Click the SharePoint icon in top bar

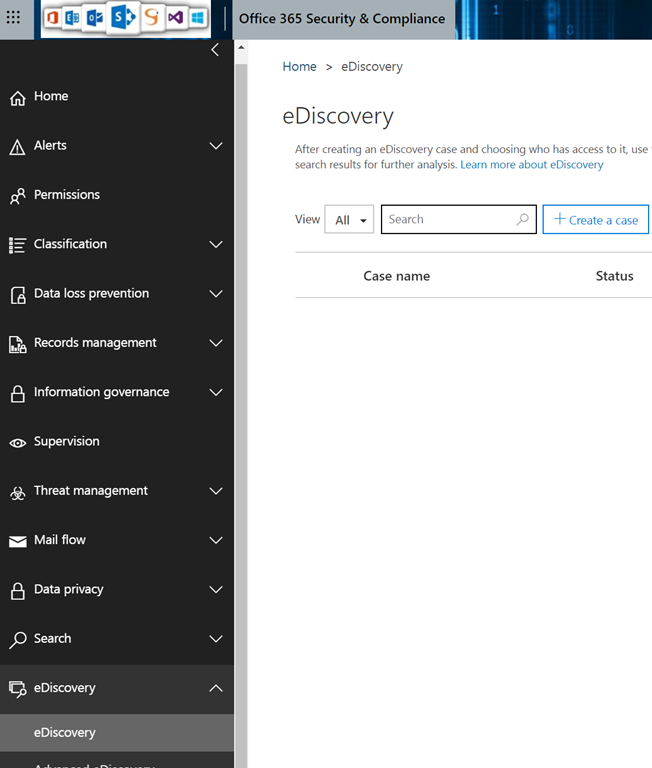pos(123,17)
